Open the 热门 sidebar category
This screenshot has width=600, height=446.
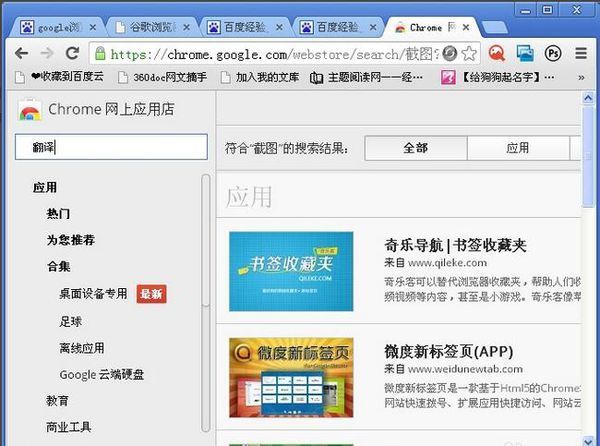[58, 213]
